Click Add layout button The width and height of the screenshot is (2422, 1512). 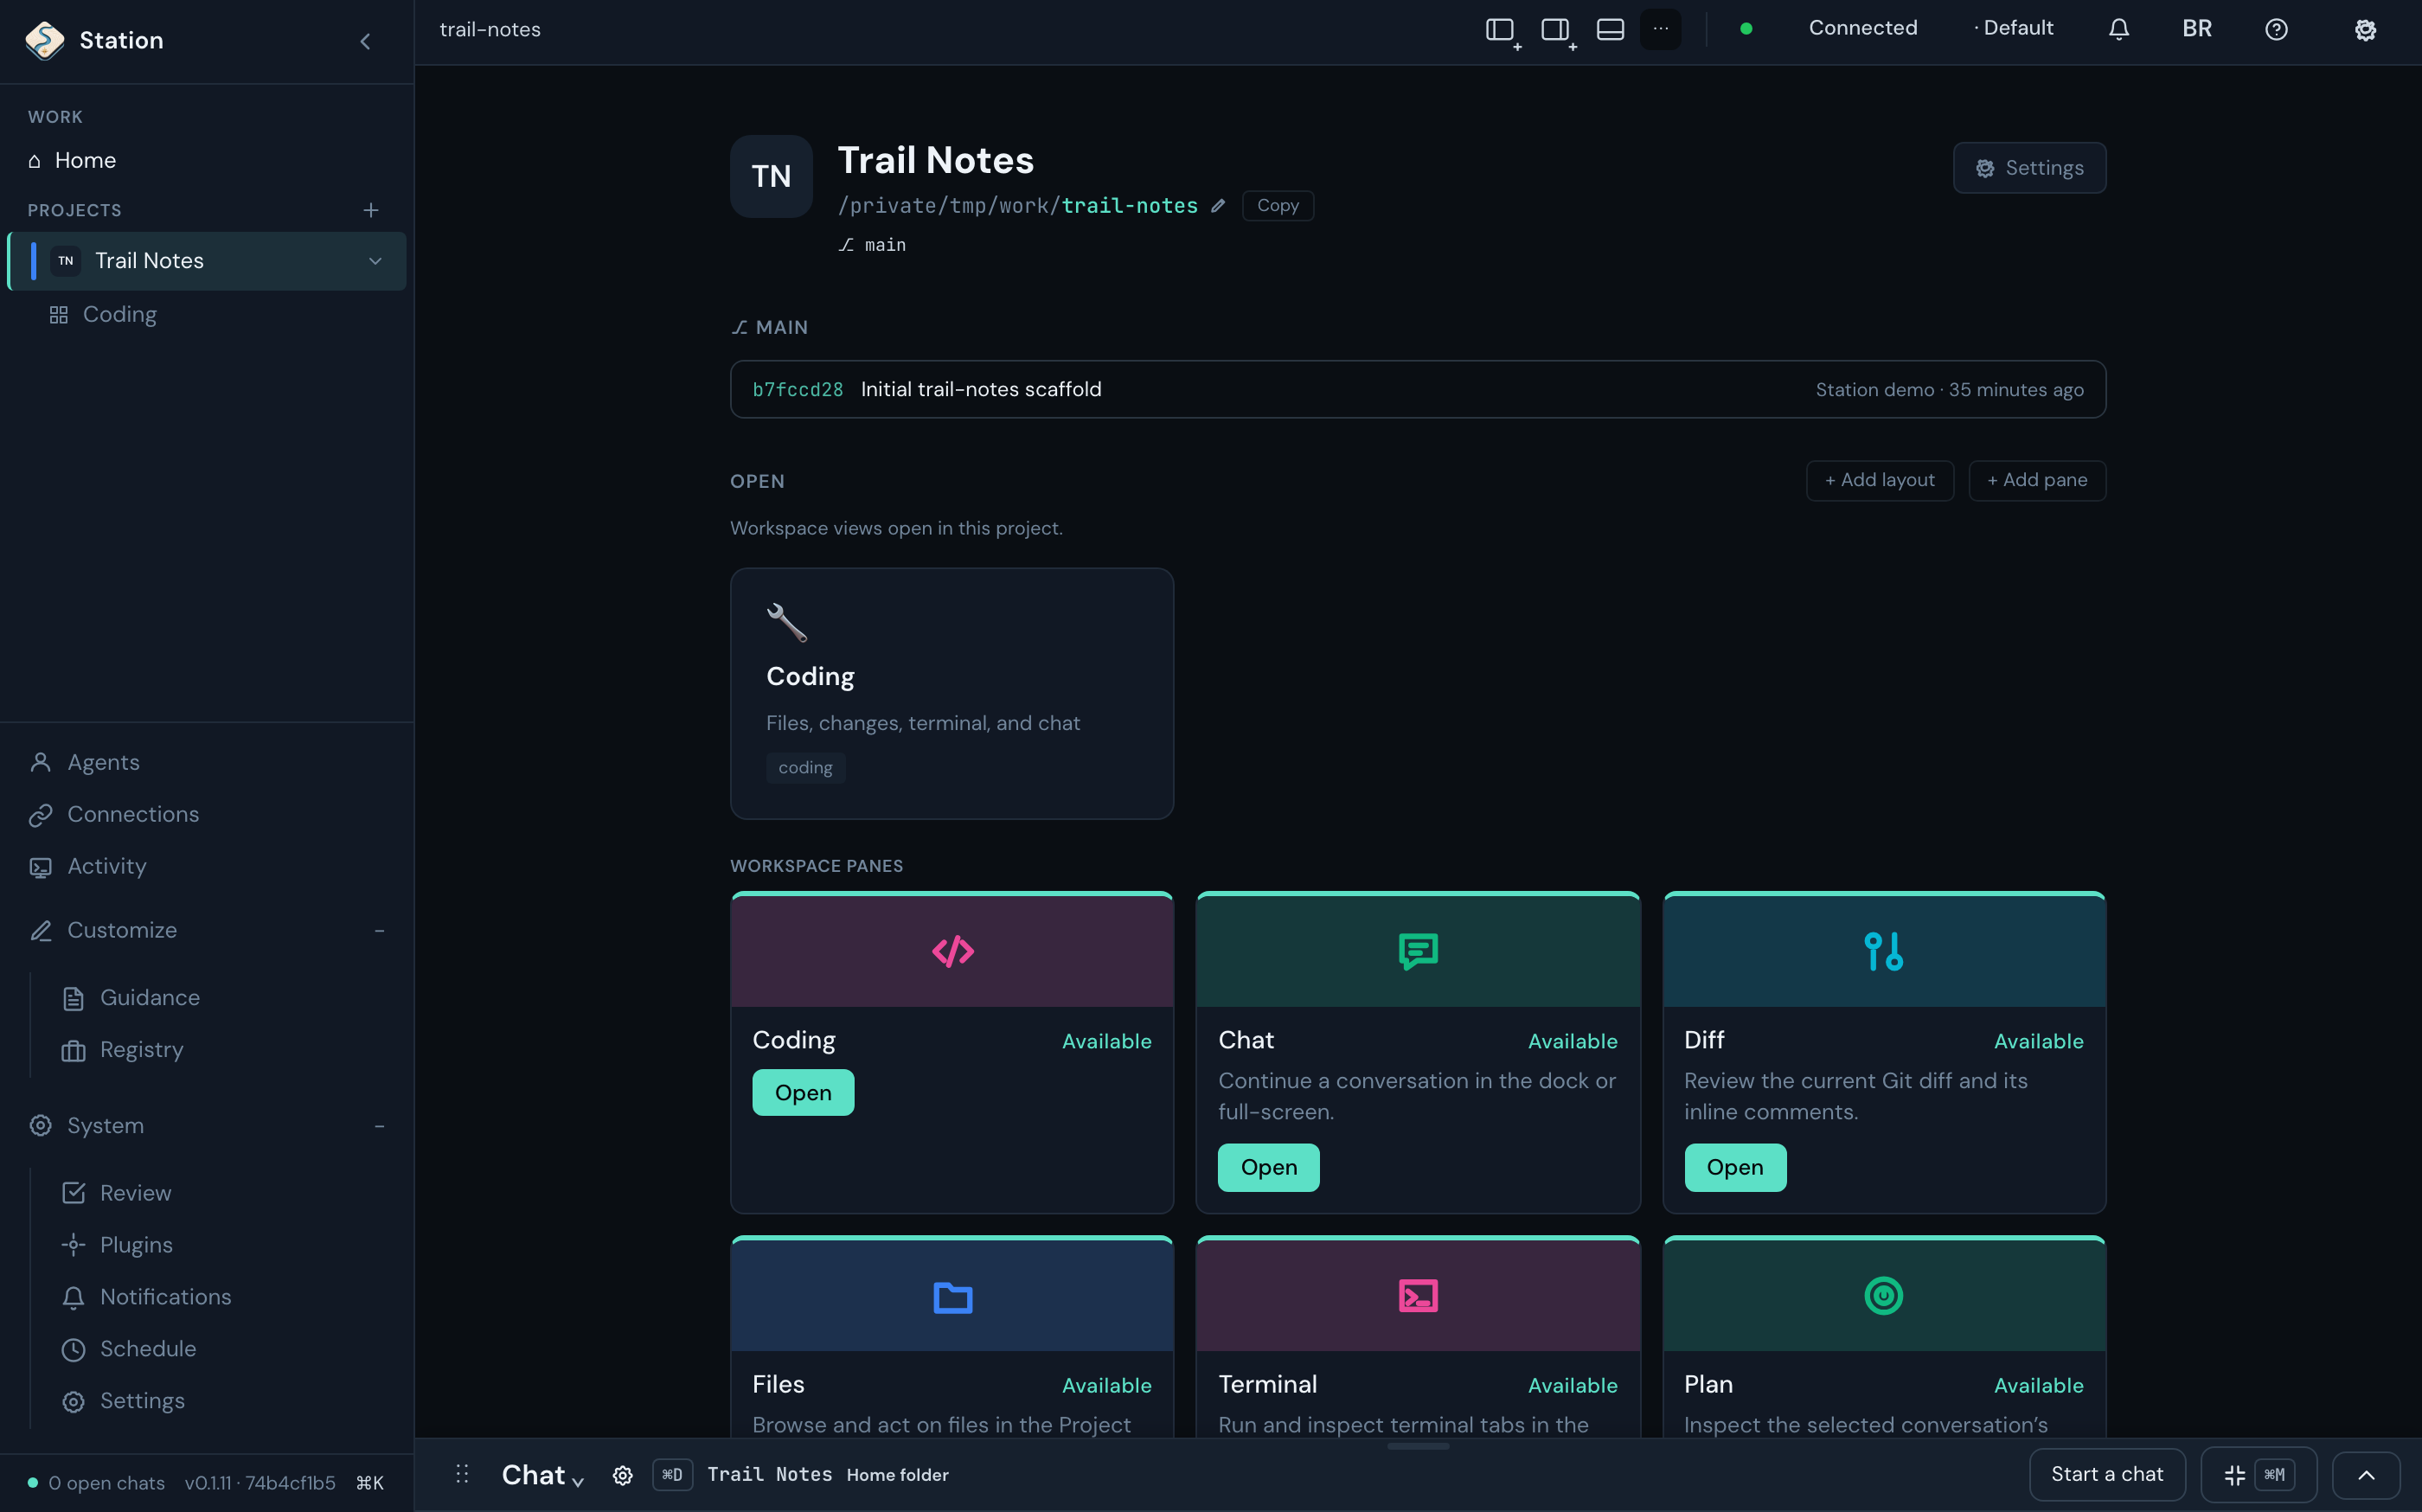[x=1880, y=481]
